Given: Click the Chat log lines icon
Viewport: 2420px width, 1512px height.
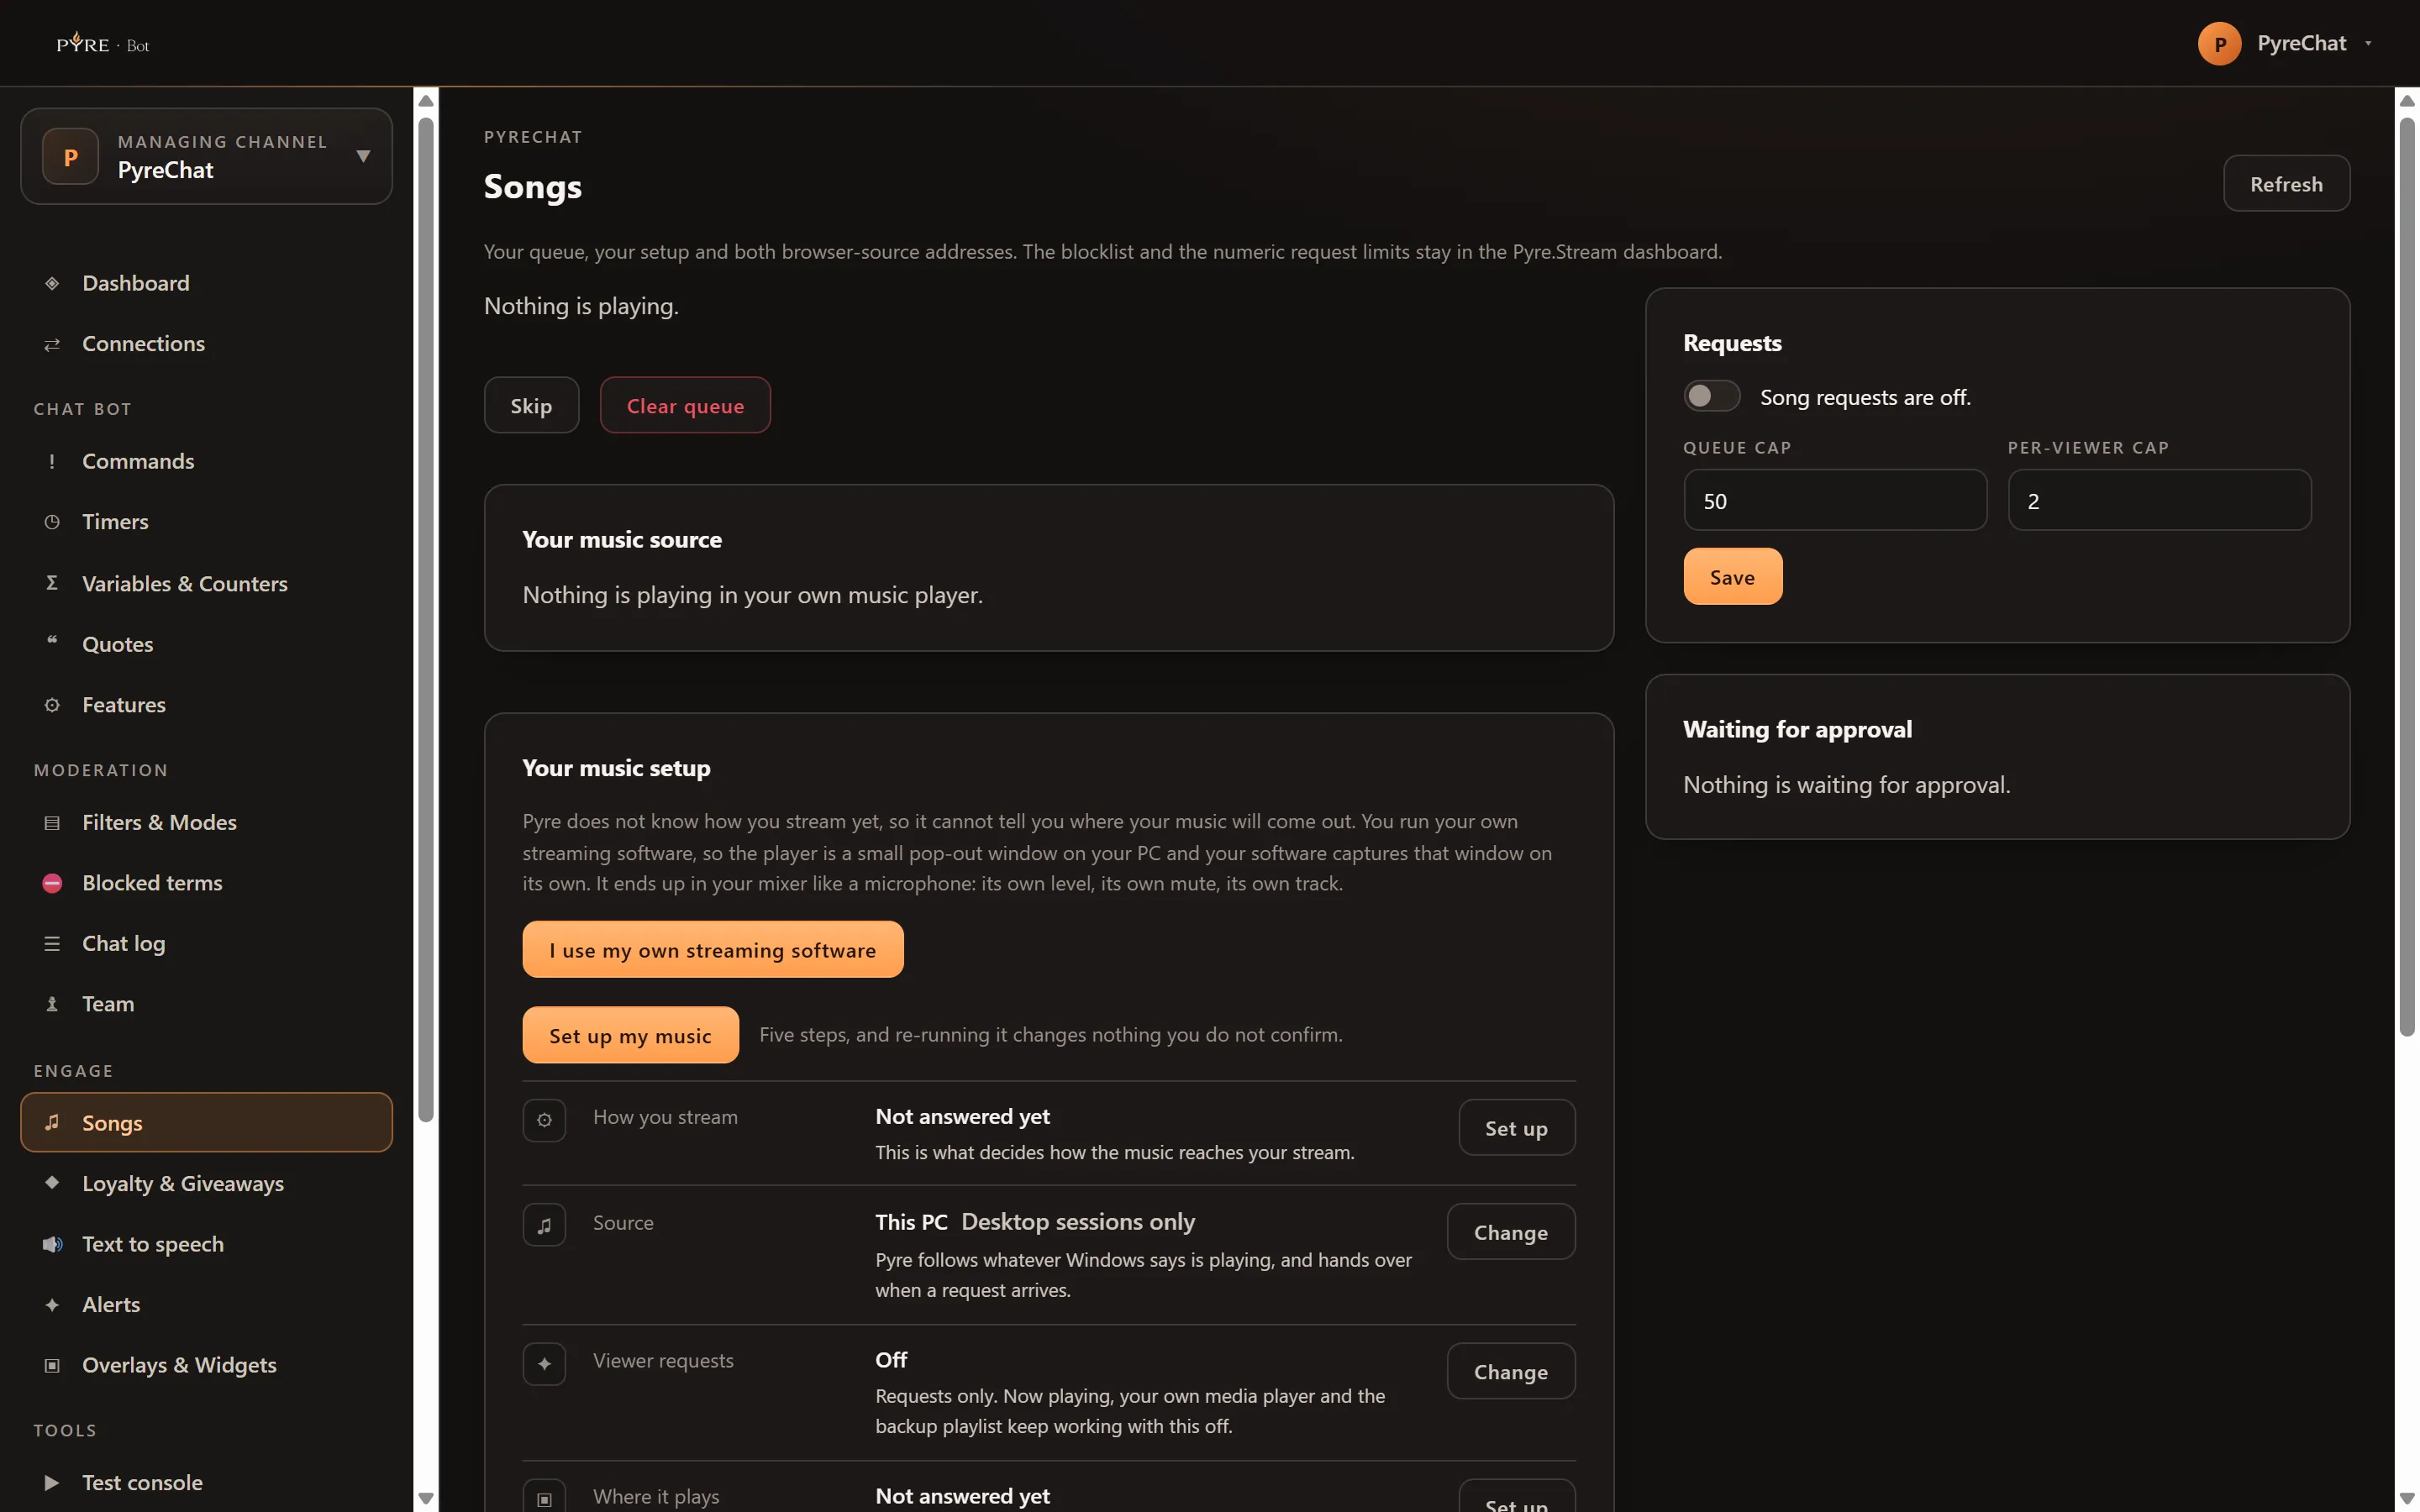Looking at the screenshot, I should pyautogui.click(x=52, y=944).
